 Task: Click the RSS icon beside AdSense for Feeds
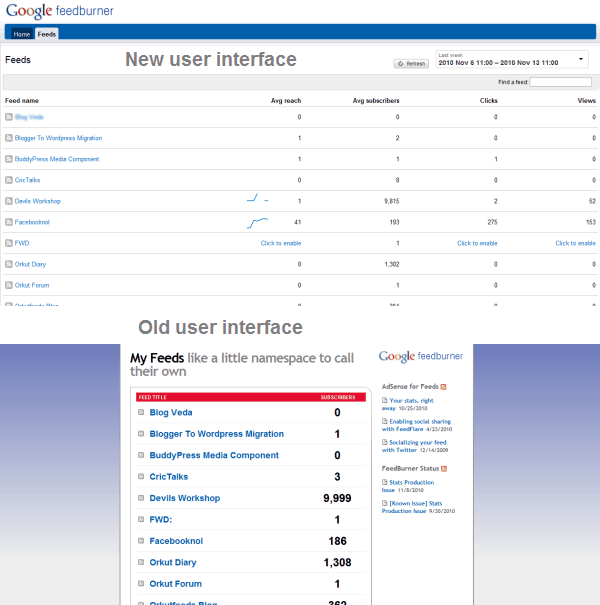(443, 386)
